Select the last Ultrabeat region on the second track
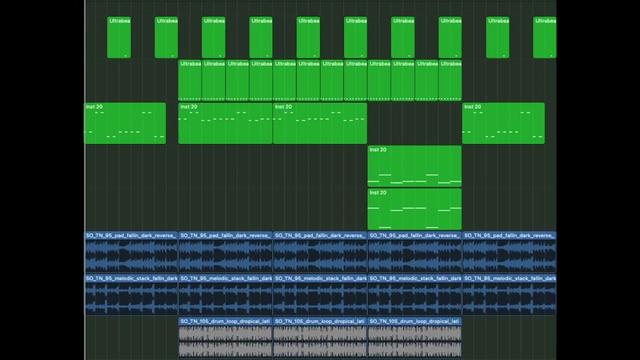The height and width of the screenshot is (360, 640). 450,80
